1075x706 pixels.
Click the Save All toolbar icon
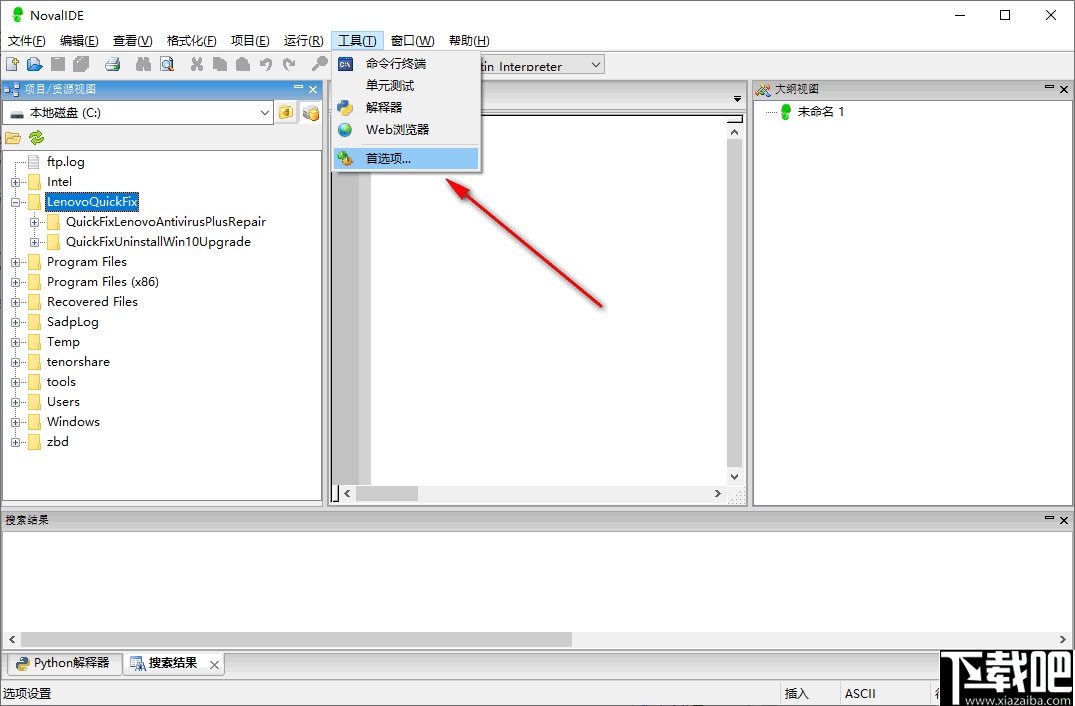tap(81, 64)
